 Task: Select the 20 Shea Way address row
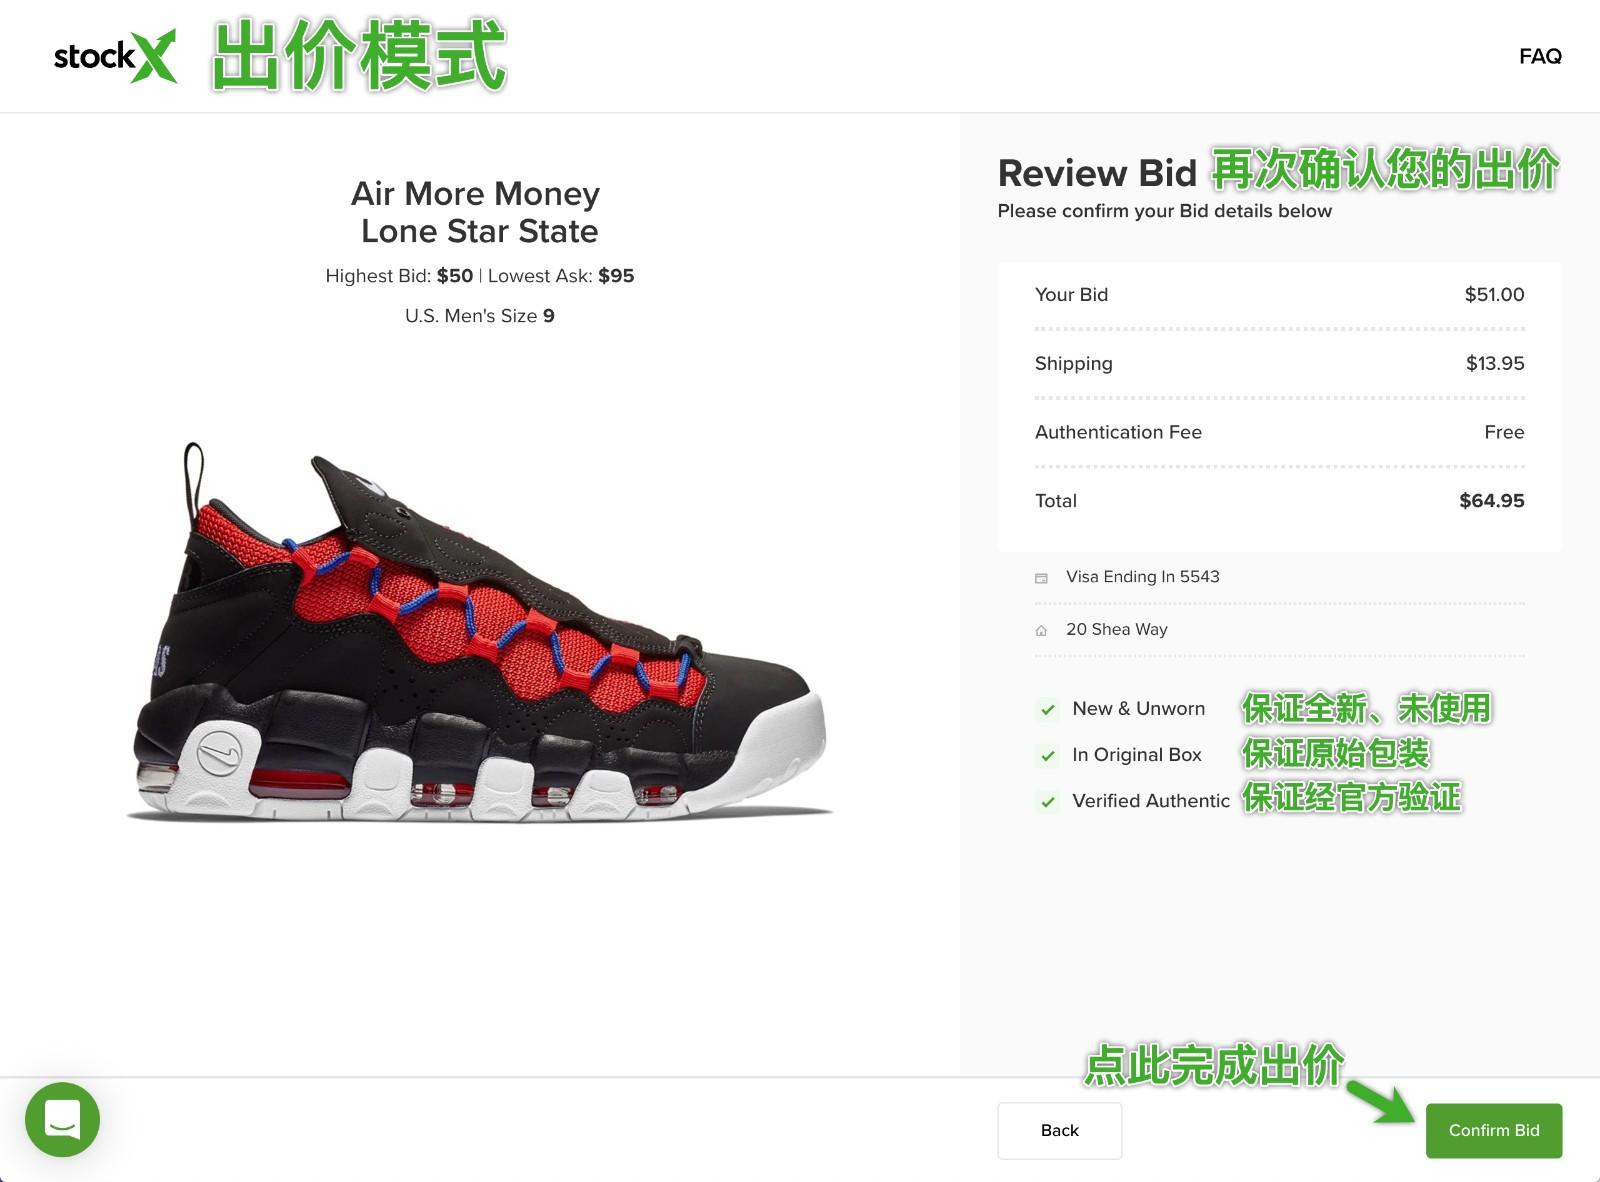coord(1279,630)
